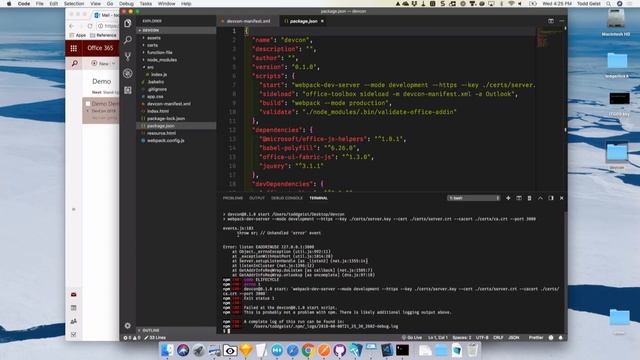Switch to devcon-manifest.xml editor tab

tap(248, 21)
